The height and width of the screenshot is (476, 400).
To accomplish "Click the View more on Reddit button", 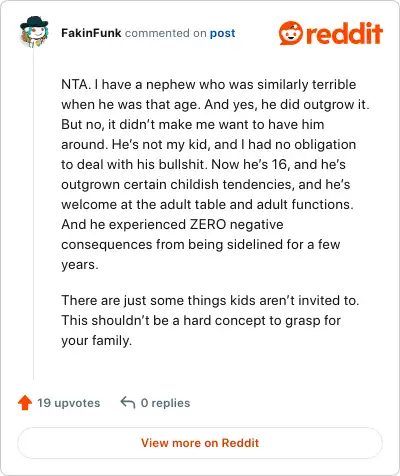I will [x=200, y=443].
